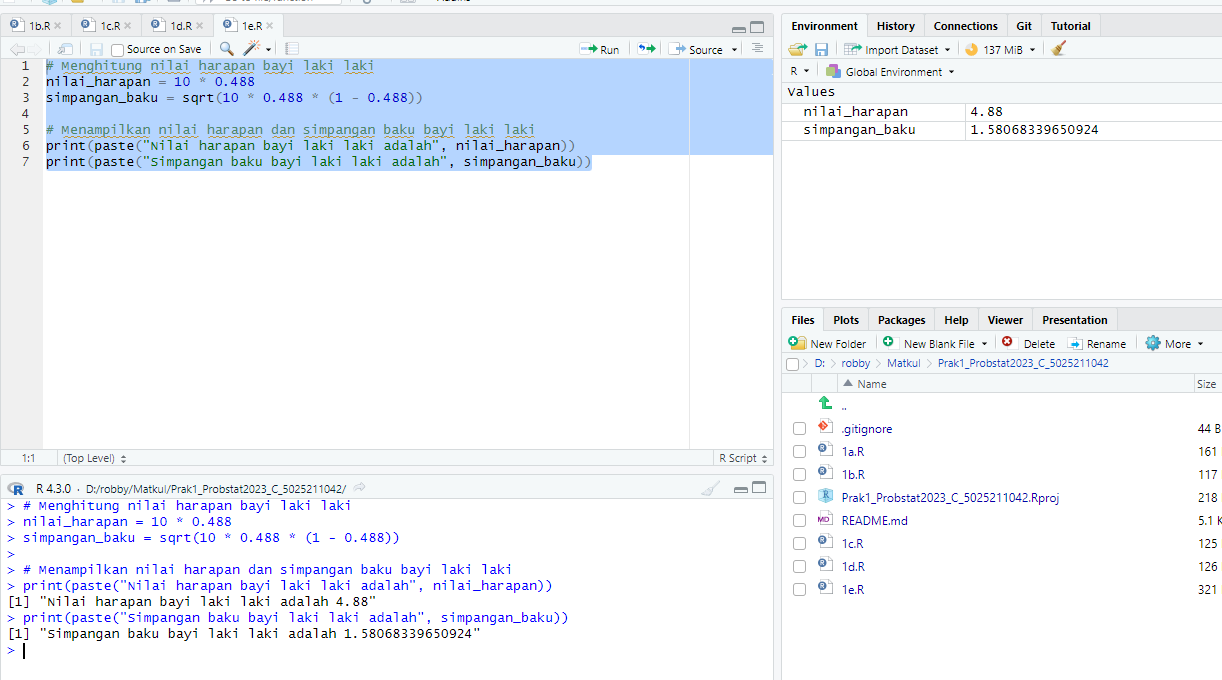Rename the selected file
This screenshot has width=1222, height=680.
coord(1097,343)
